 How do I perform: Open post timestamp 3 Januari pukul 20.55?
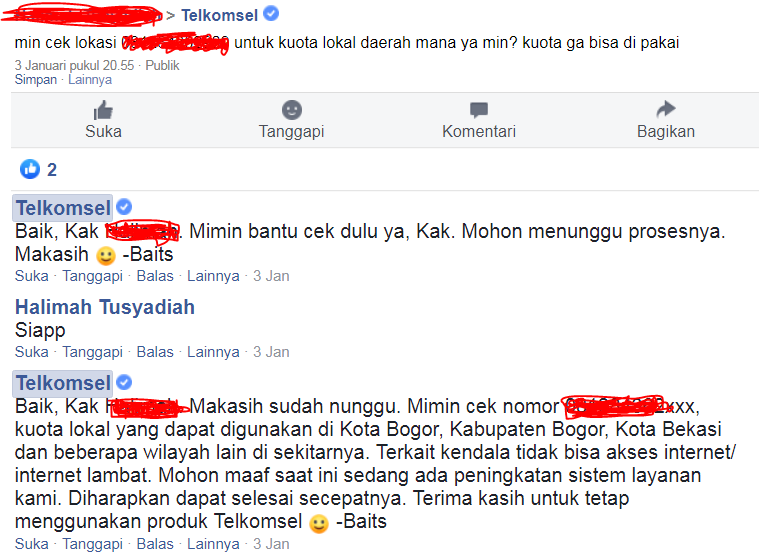[x=74, y=65]
